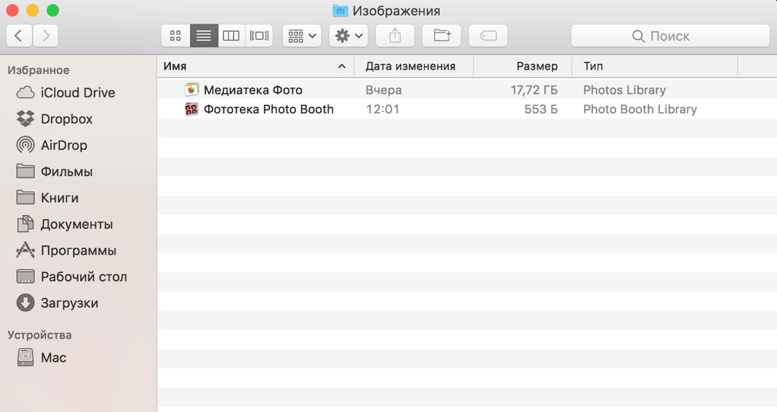Screen dimensions: 777x412
Task: Click the Документы documents icon
Action: [x=25, y=224]
